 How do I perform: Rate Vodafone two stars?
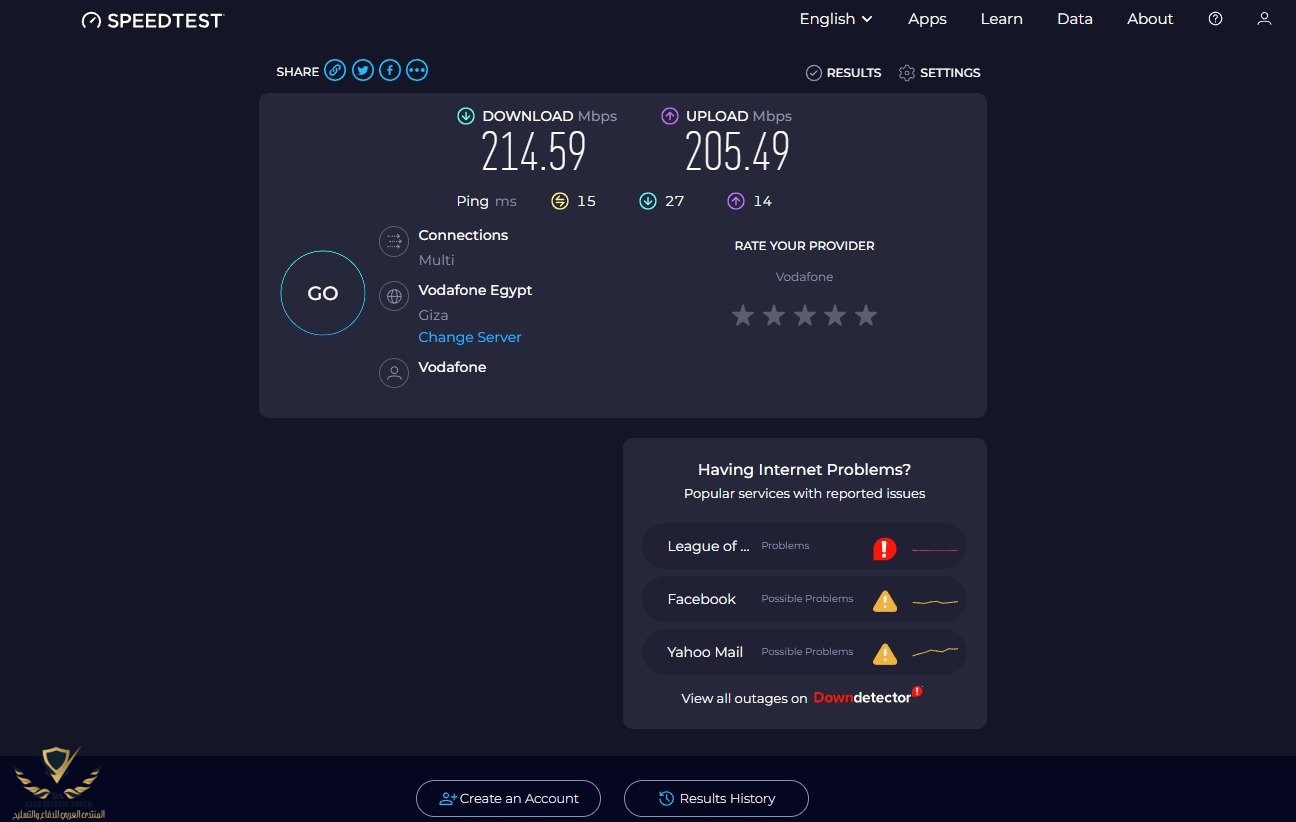[x=774, y=316]
